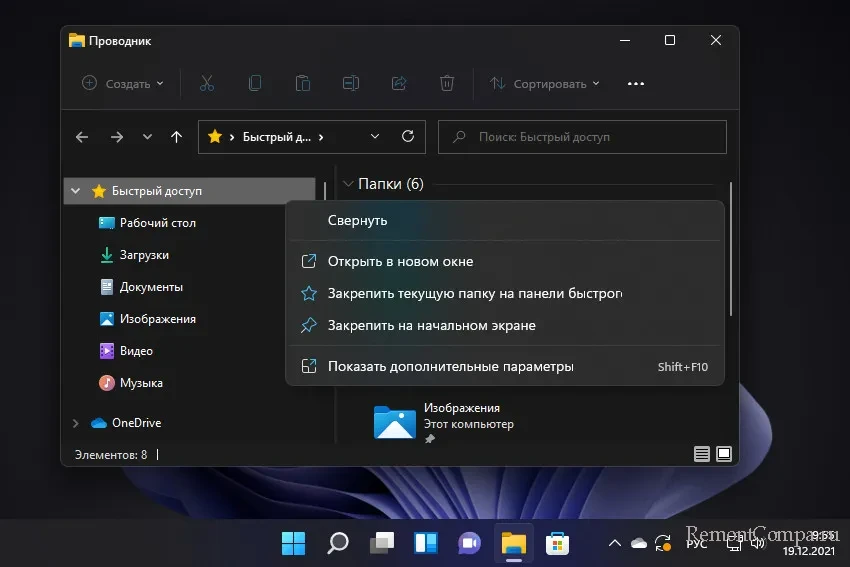The height and width of the screenshot is (567, 850).
Task: Select Закрепить на начальном экране
Action: click(x=431, y=325)
